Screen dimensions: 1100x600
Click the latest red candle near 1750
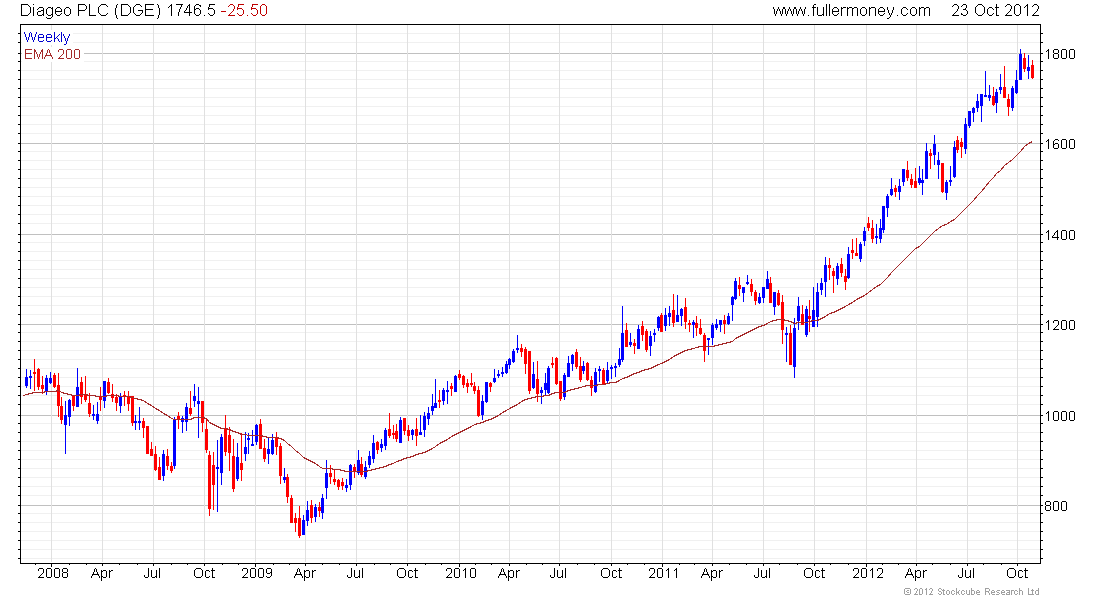click(1032, 70)
